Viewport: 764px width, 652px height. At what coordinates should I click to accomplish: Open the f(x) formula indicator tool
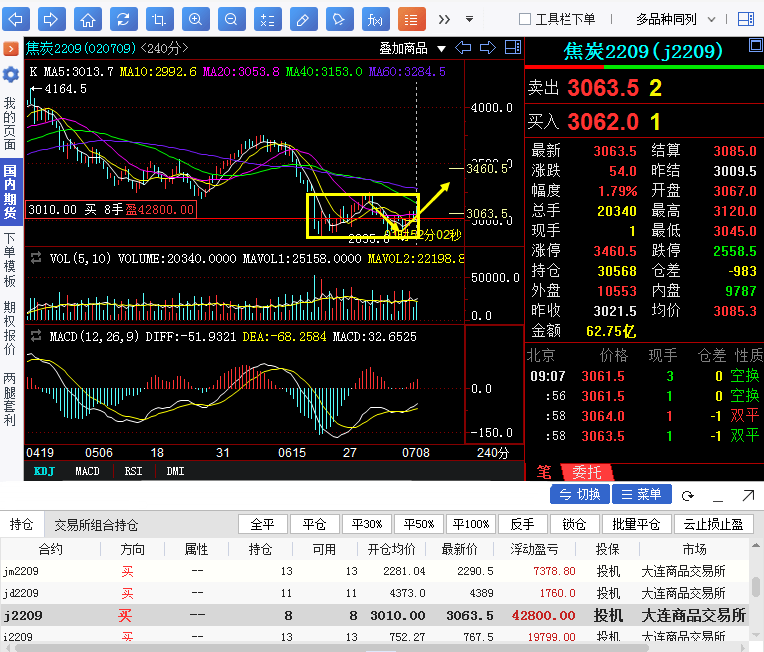click(x=375, y=19)
